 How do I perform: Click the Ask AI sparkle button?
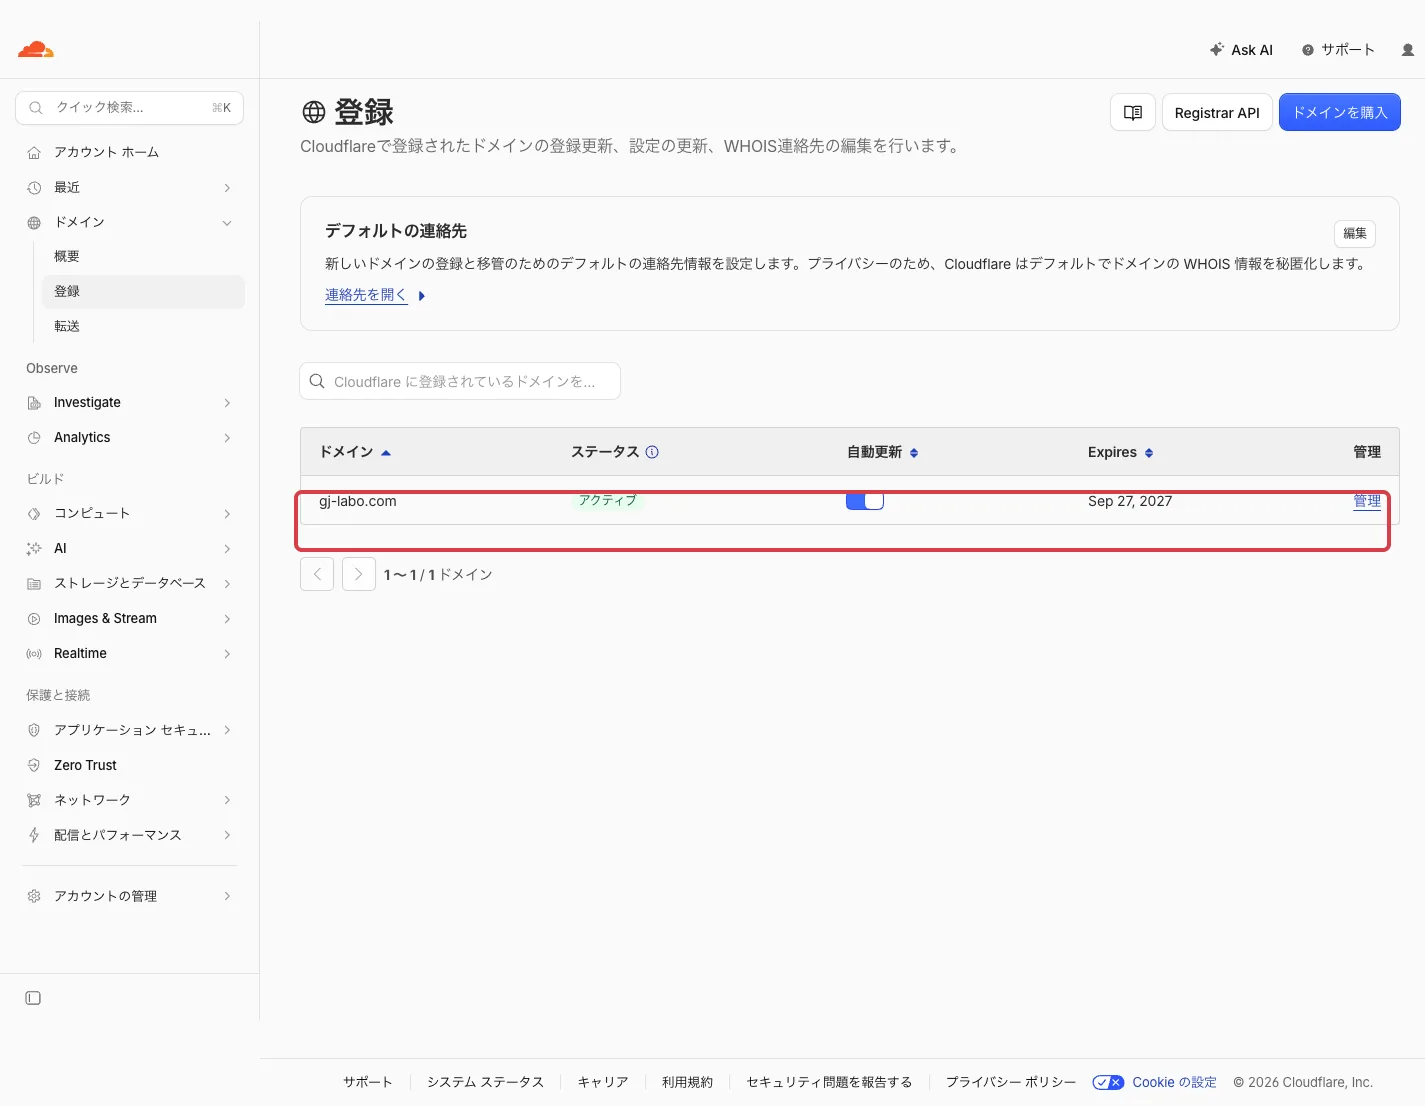click(x=1241, y=50)
